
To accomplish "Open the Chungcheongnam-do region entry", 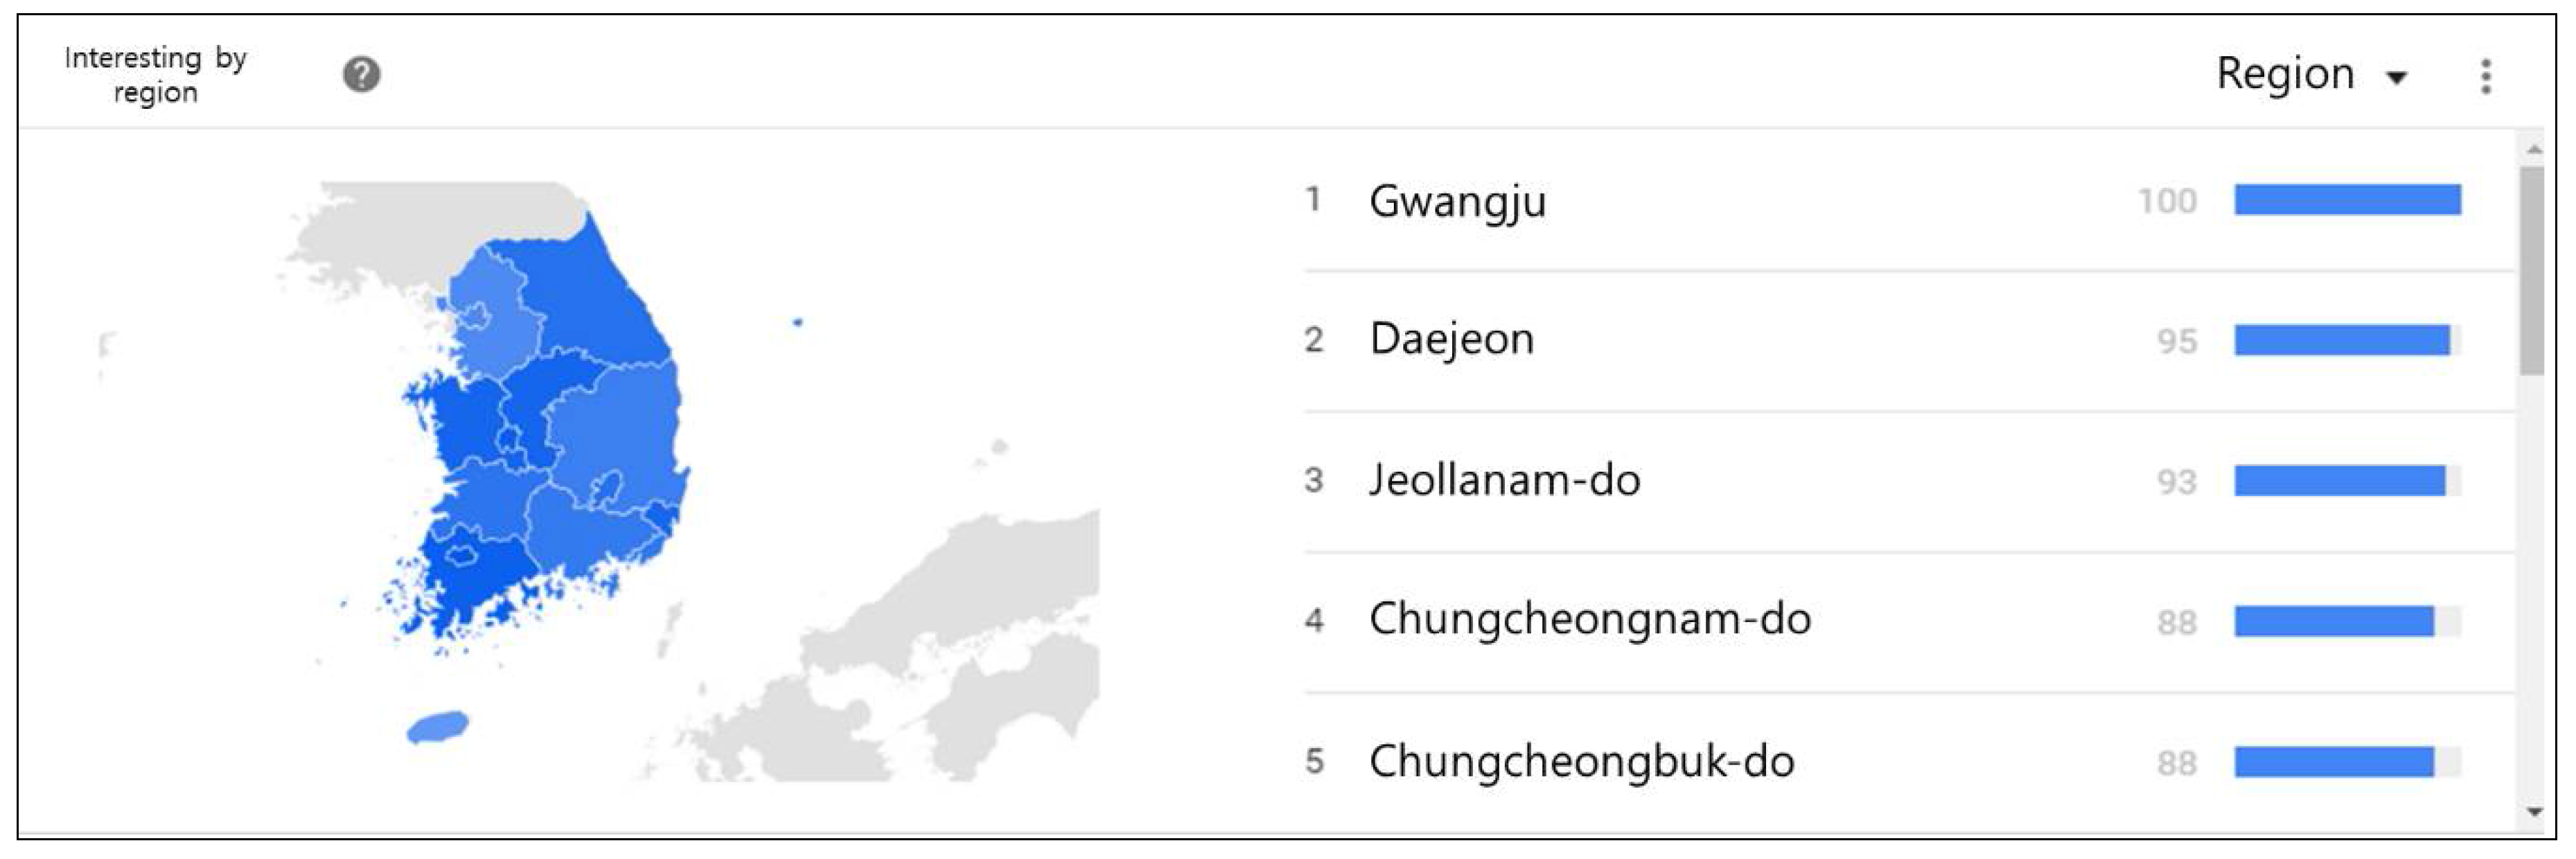I will 1589,620.
